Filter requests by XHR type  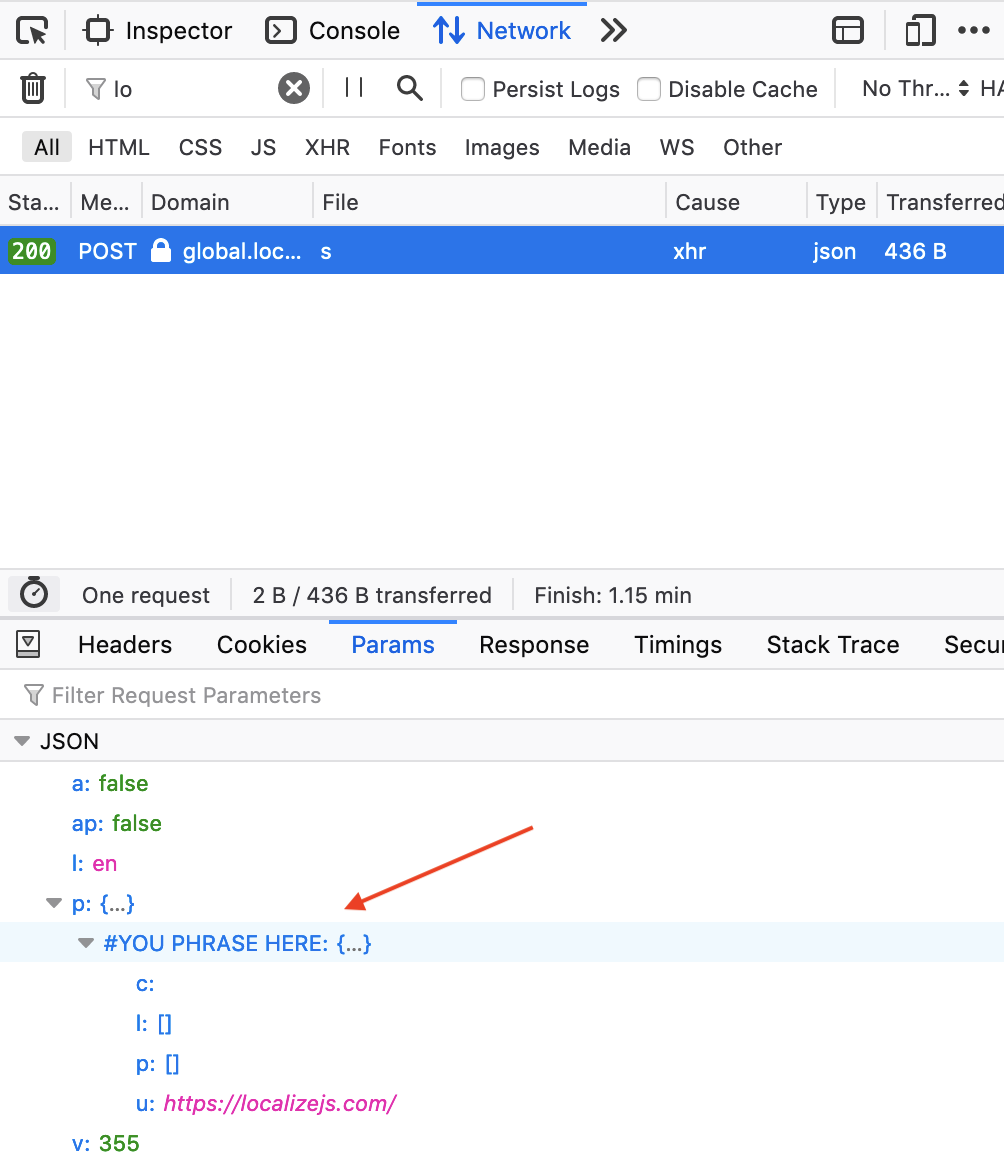pos(327,147)
